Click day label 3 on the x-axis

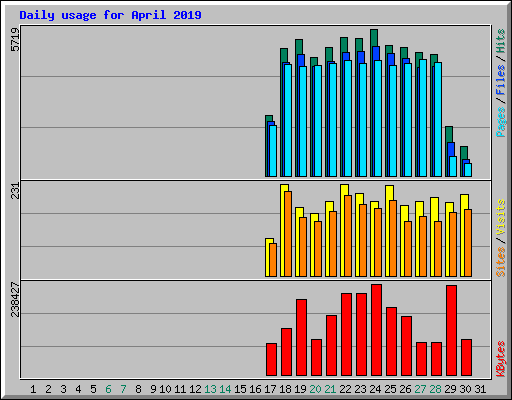click(63, 389)
